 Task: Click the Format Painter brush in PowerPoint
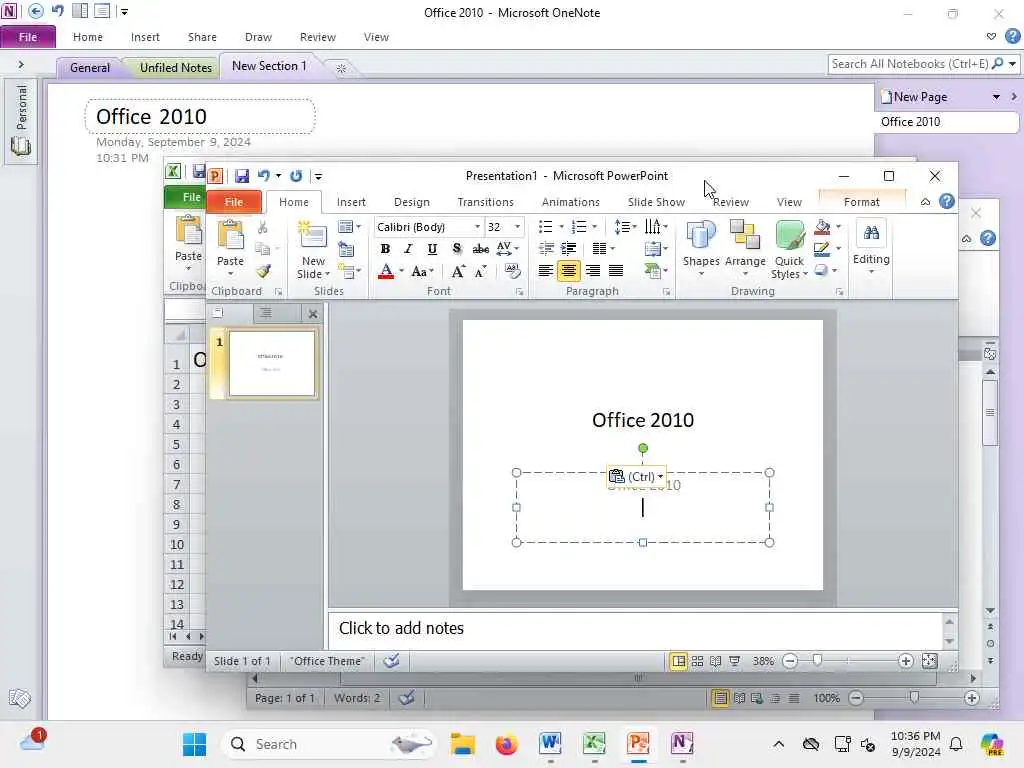[263, 271]
